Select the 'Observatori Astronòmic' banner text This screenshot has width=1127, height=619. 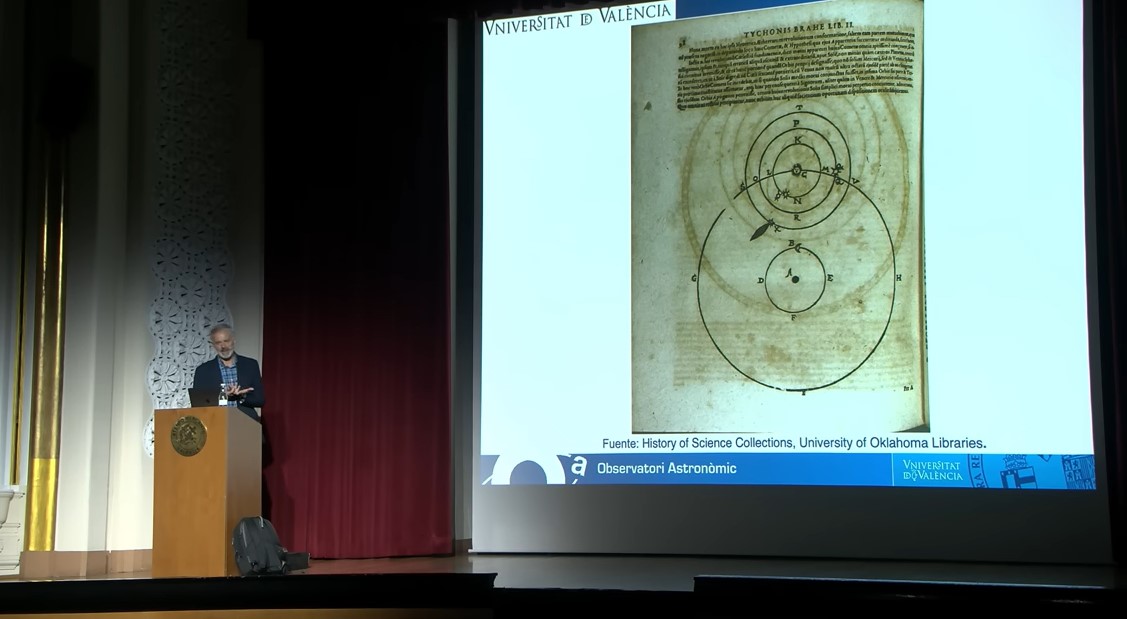666,468
